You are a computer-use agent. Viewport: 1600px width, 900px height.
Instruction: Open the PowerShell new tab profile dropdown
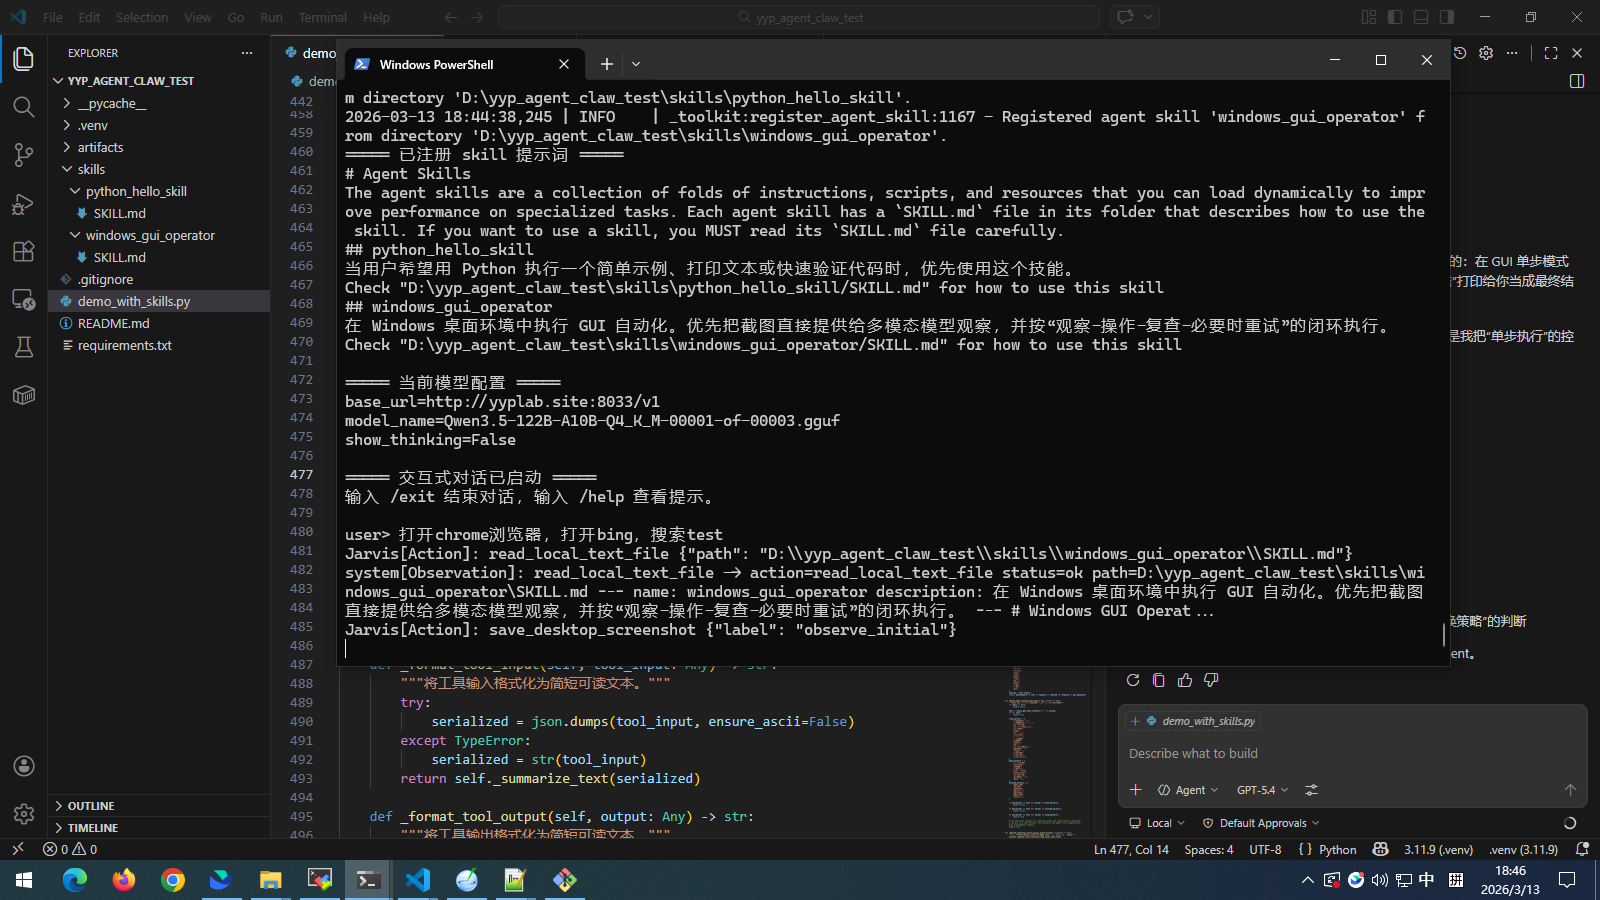pyautogui.click(x=636, y=64)
